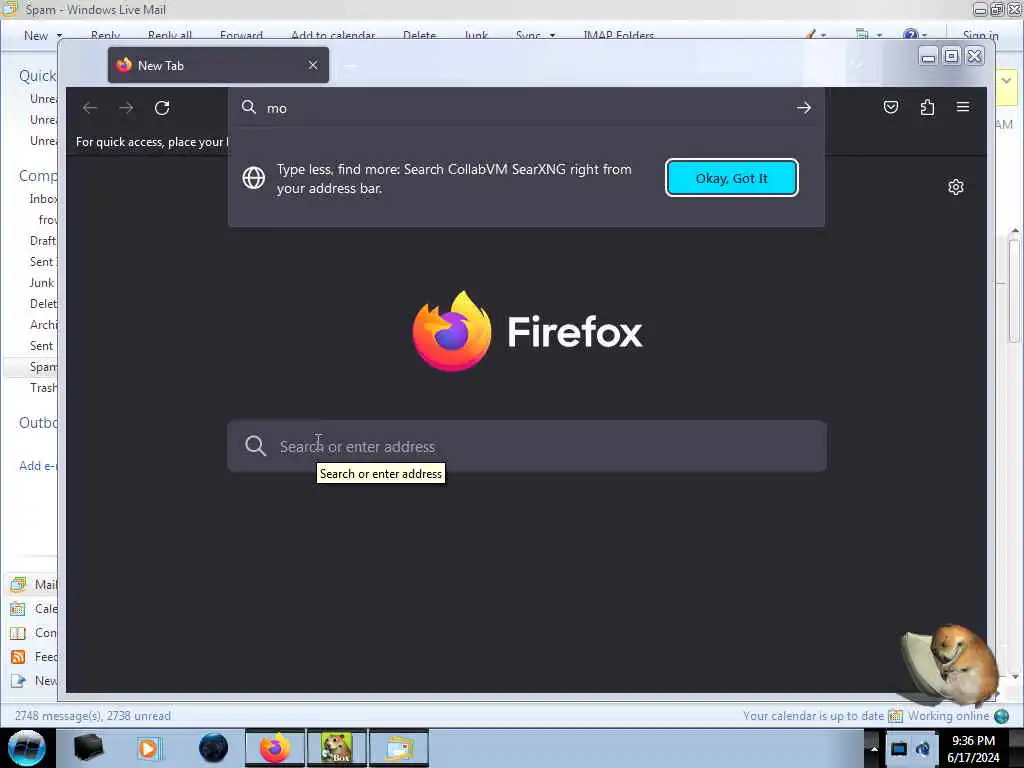Click the globe icon in the search tip
The width and height of the screenshot is (1024, 768).
tap(253, 178)
